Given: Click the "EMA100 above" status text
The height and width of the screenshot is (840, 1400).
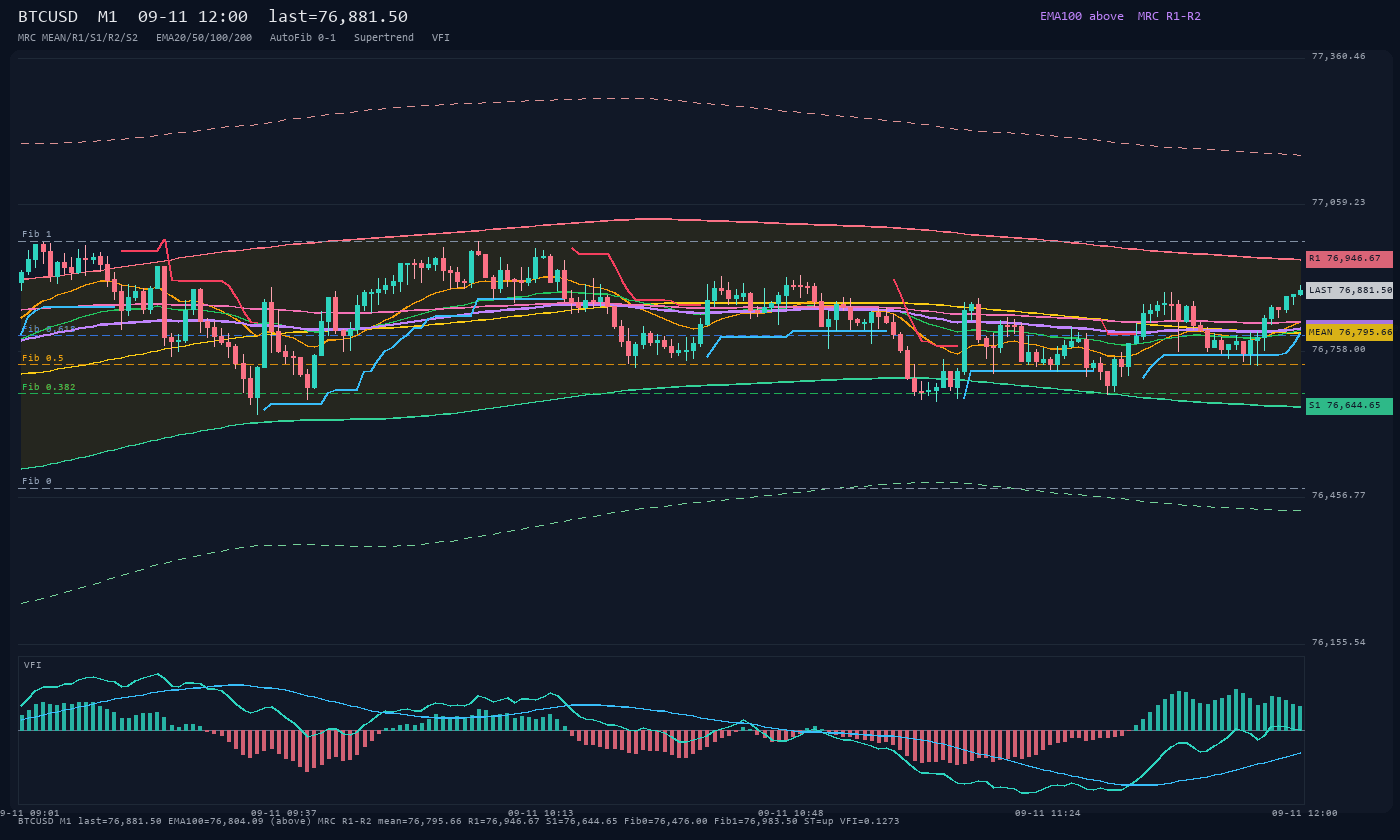Looking at the screenshot, I should (1081, 16).
